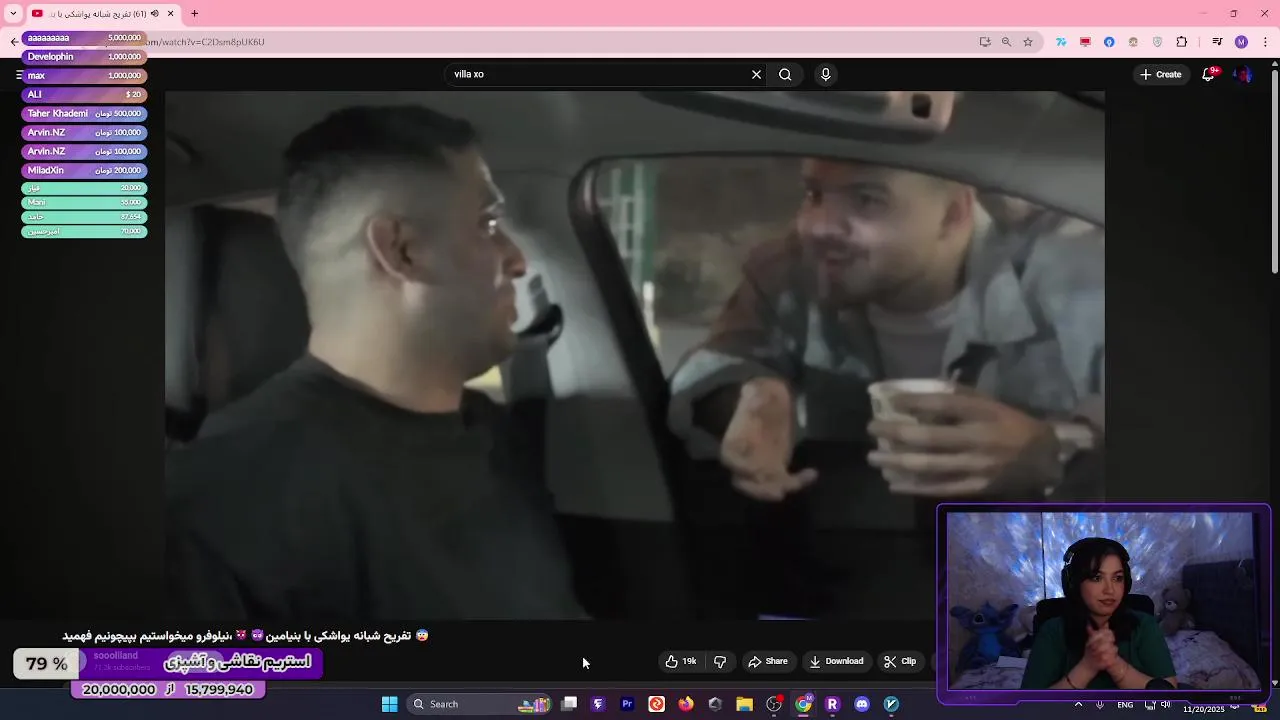Click 'aaaaaaaaaa 5,000,000' donor entry
The height and width of the screenshot is (720, 1280).
84,38
